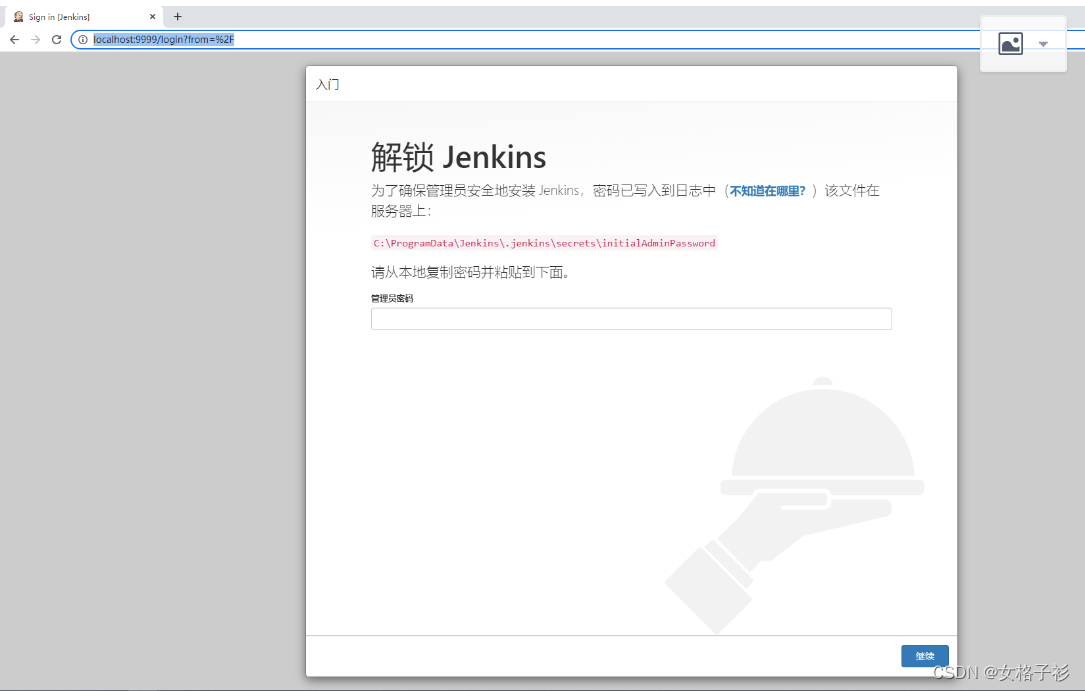Image resolution: width=1085 pixels, height=691 pixels.
Task: Click the image picture icon at top right
Action: click(1010, 44)
